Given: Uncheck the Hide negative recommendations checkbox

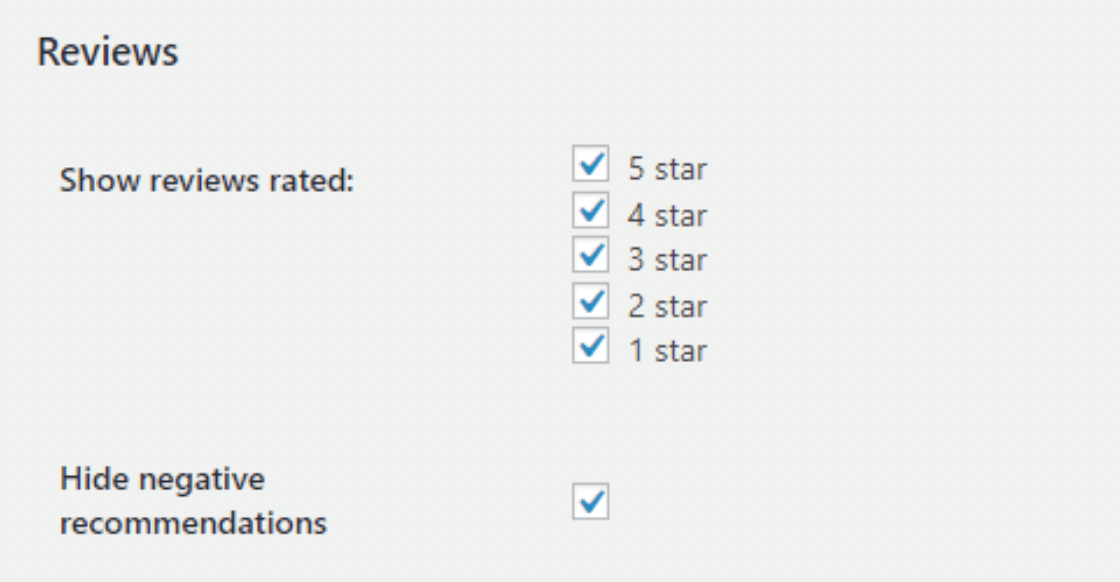Looking at the screenshot, I should [591, 501].
